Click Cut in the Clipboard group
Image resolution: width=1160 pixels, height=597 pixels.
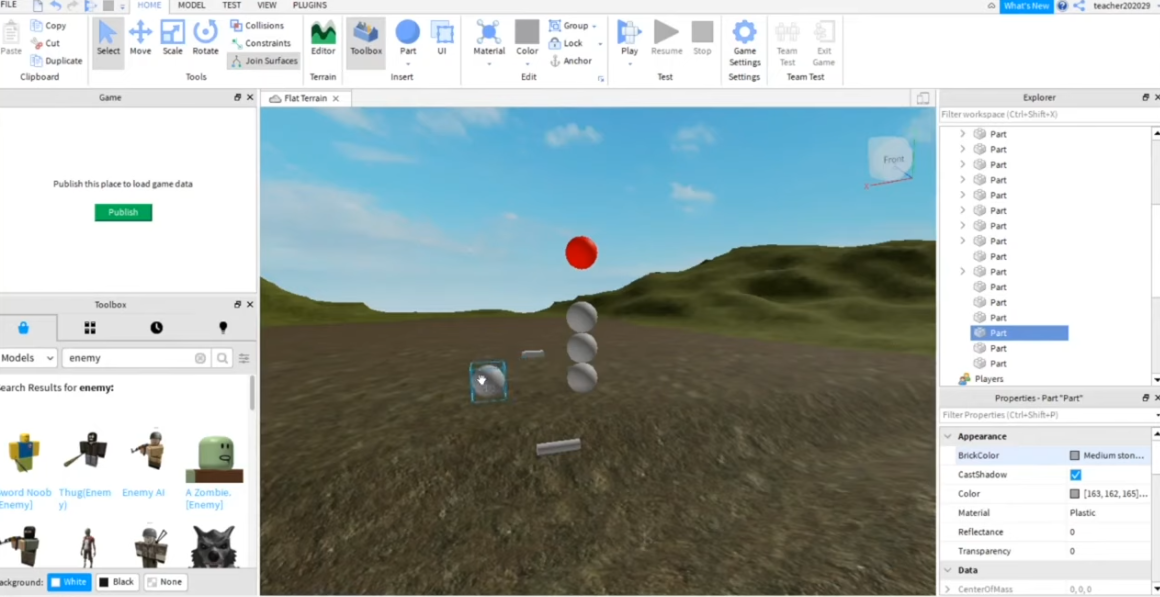tap(46, 43)
